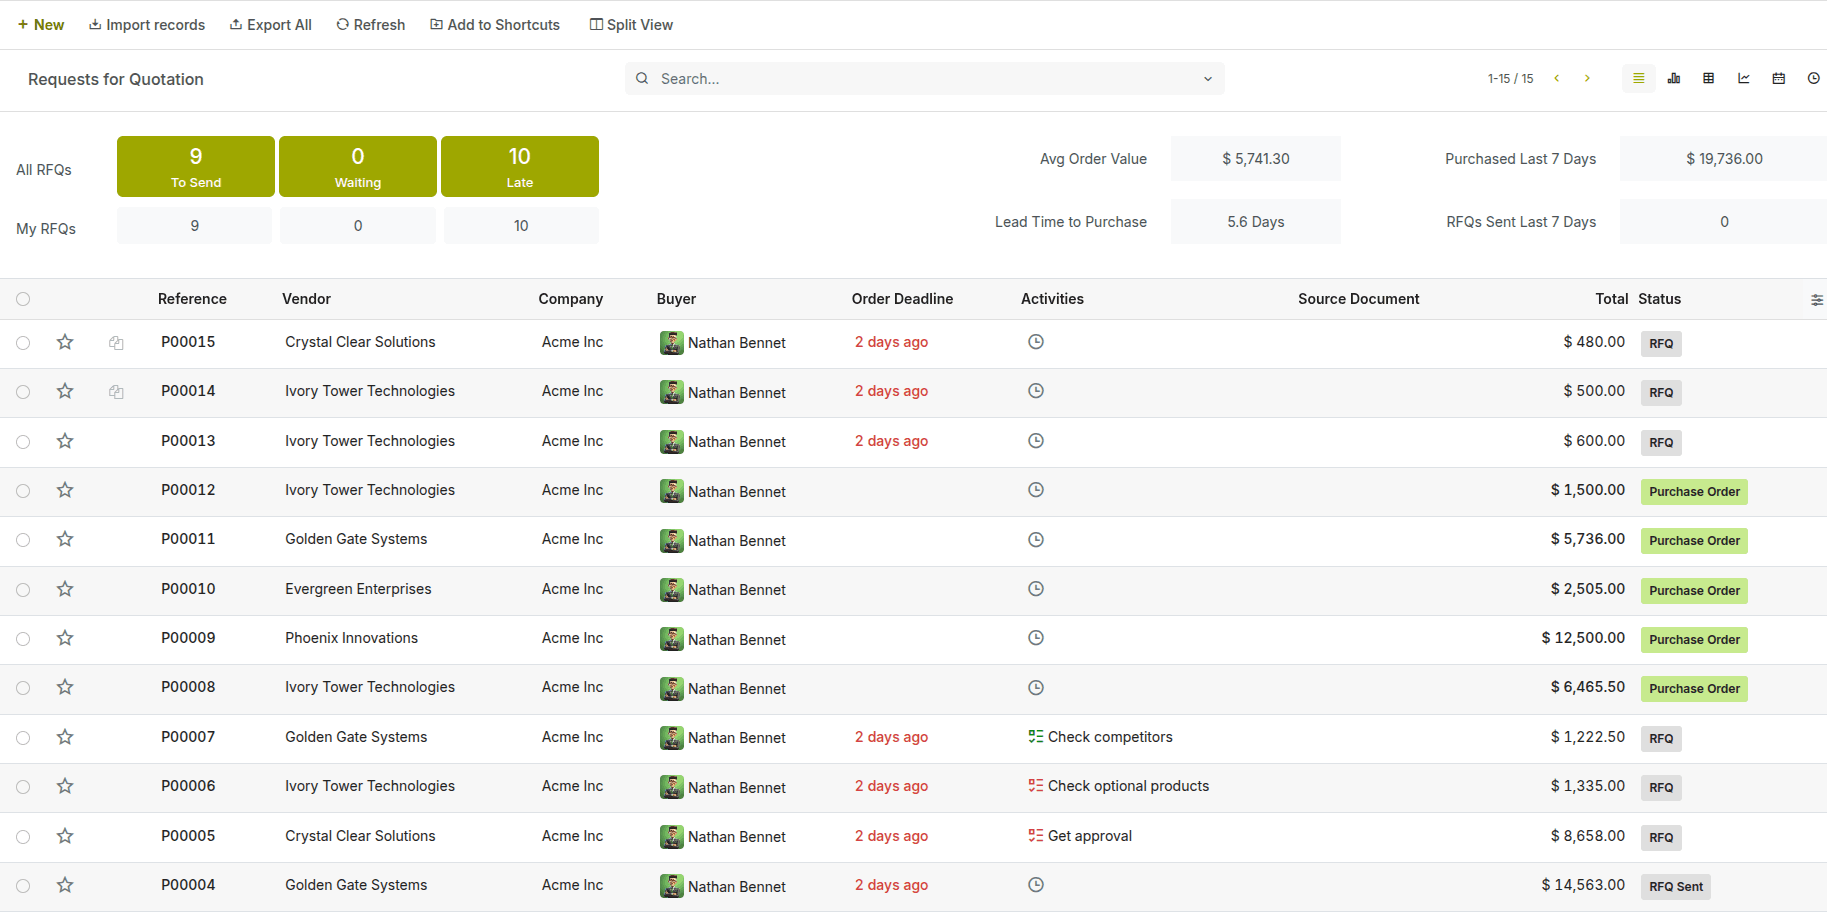The height and width of the screenshot is (912, 1827).
Task: Open the pivot table view
Action: 1708,78
